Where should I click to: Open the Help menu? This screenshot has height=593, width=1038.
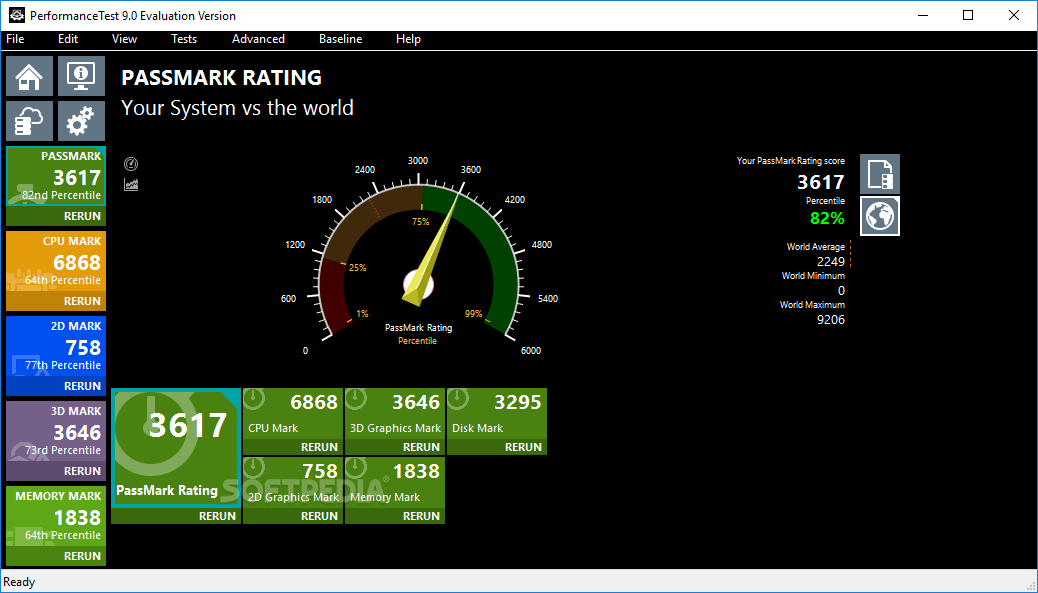click(408, 39)
